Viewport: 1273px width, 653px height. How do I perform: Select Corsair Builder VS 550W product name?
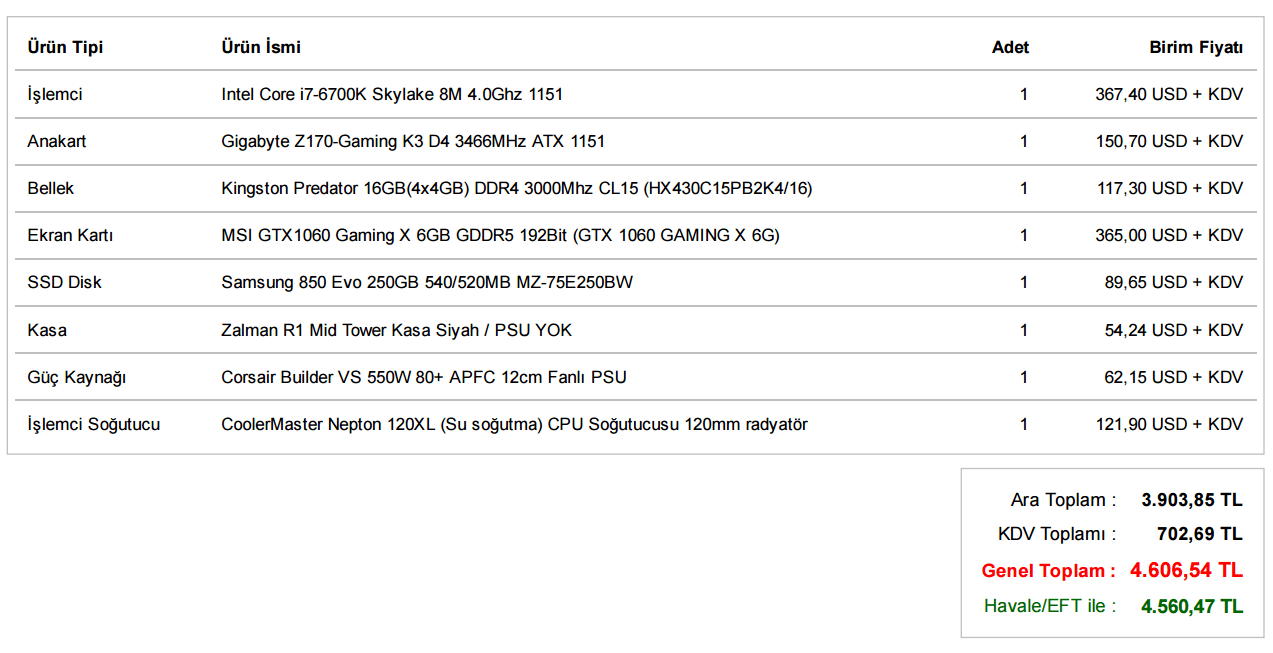click(424, 377)
